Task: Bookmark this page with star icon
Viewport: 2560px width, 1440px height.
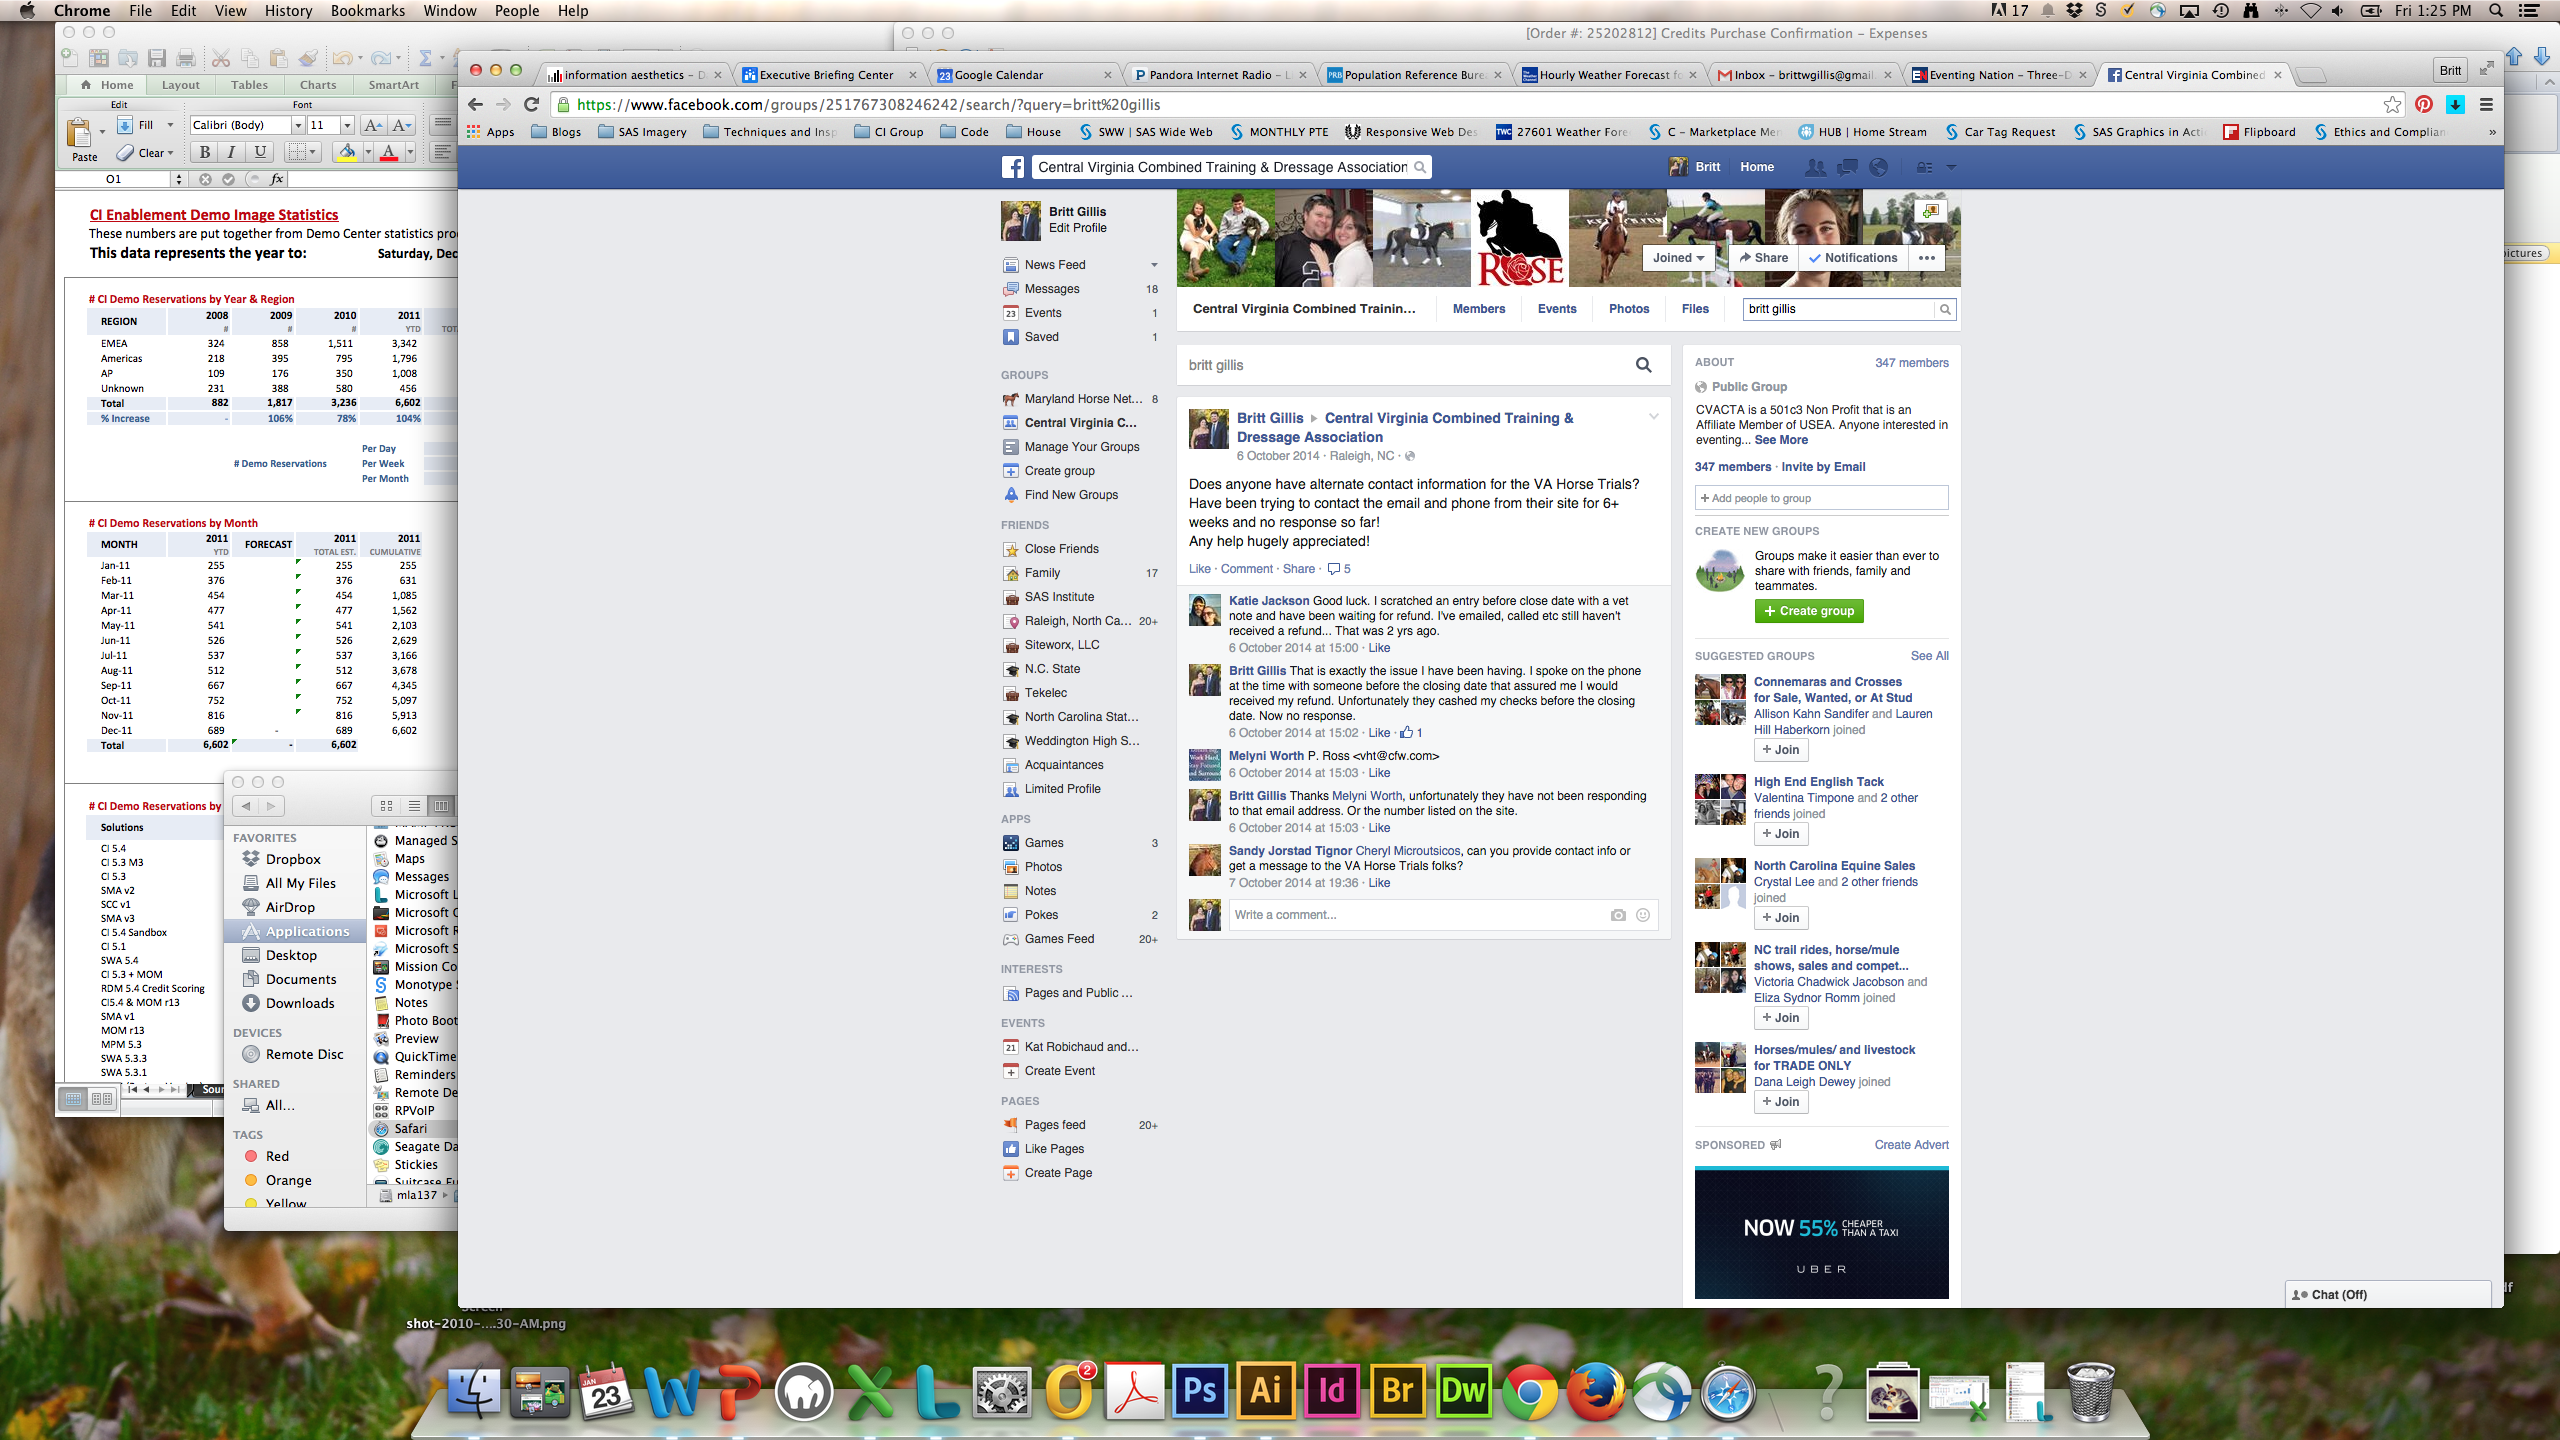Action: [x=2391, y=104]
